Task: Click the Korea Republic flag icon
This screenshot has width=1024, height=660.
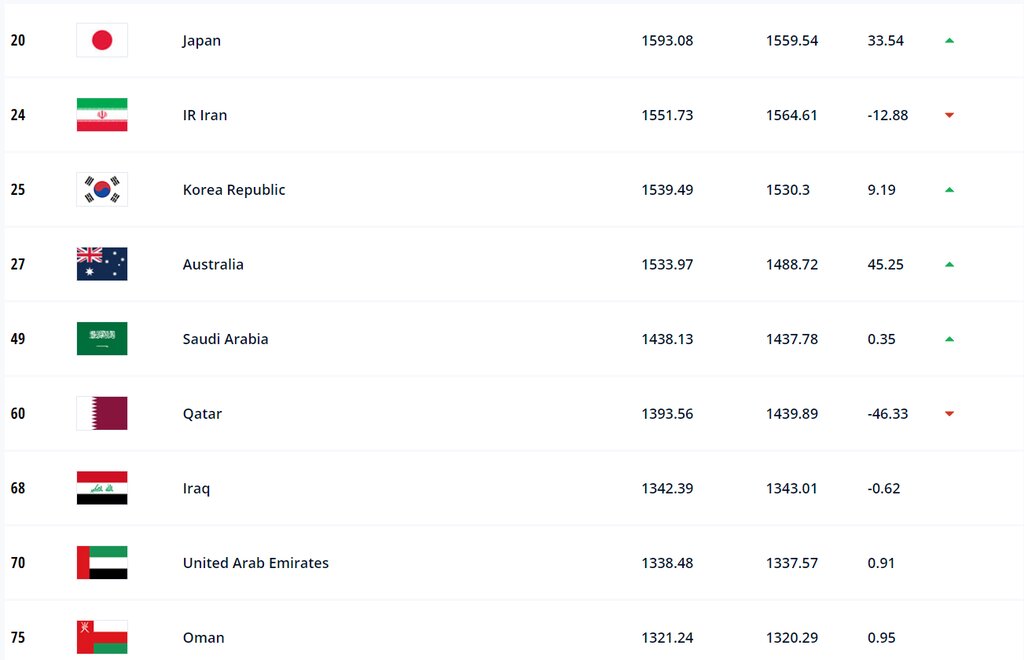Action: tap(102, 190)
